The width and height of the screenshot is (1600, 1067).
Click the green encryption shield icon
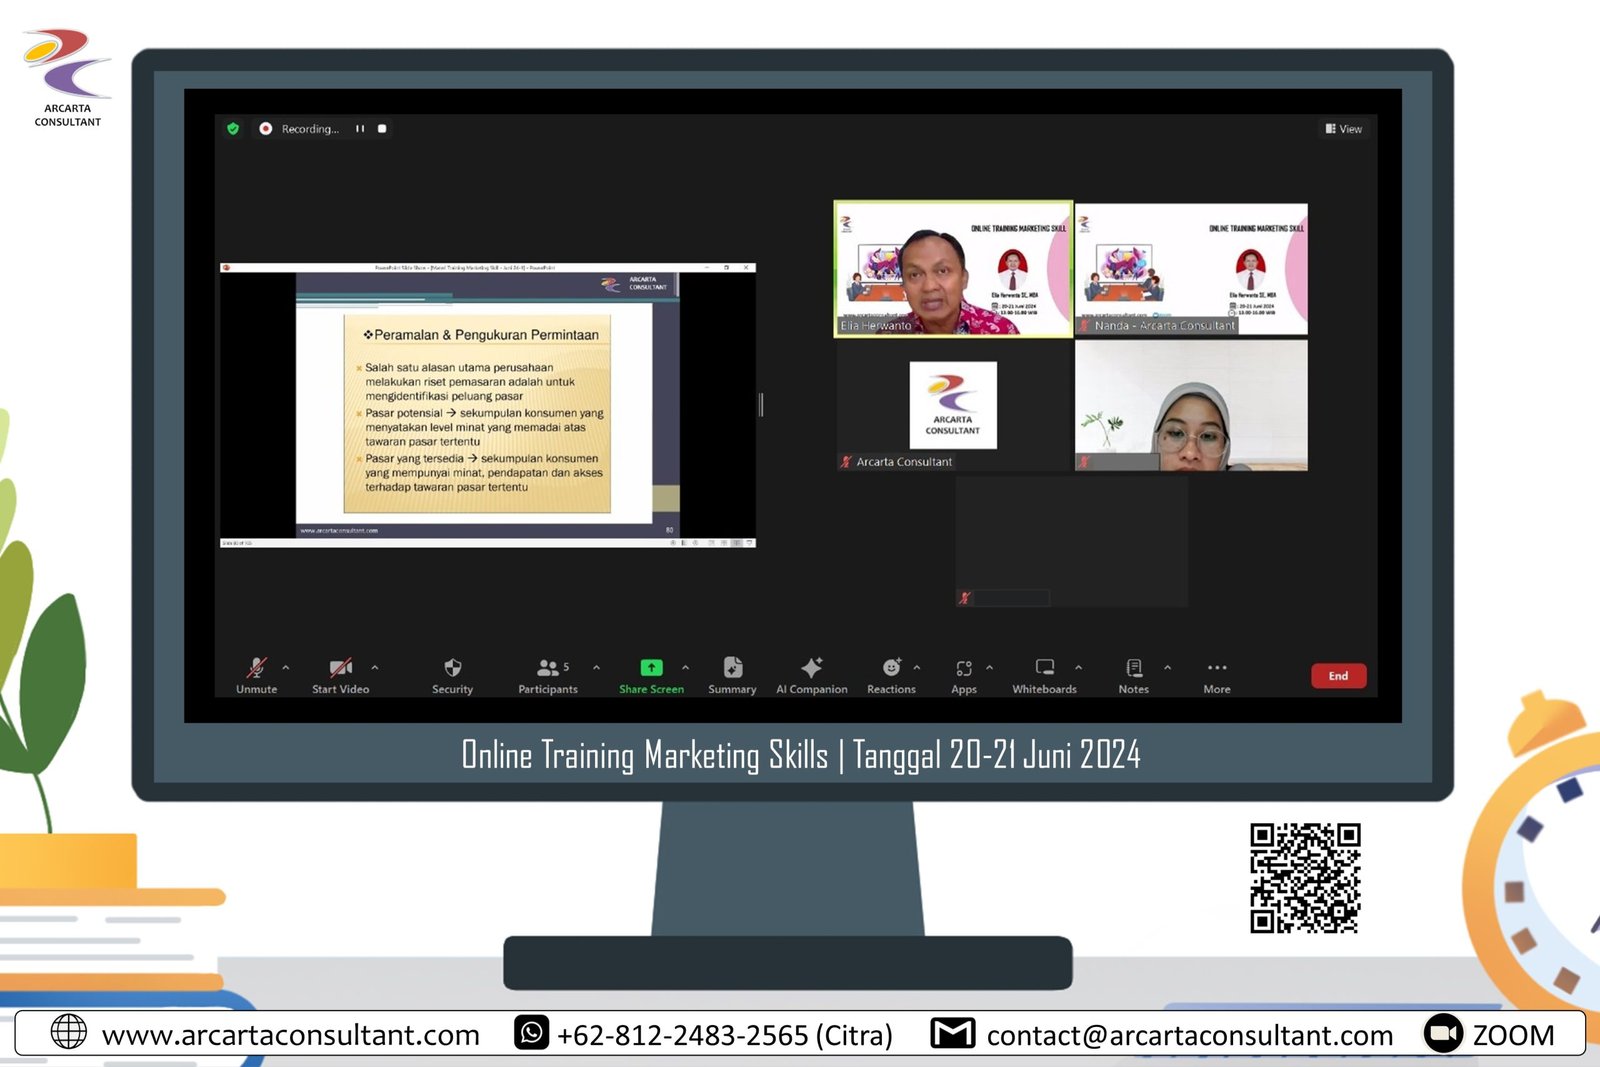click(233, 129)
